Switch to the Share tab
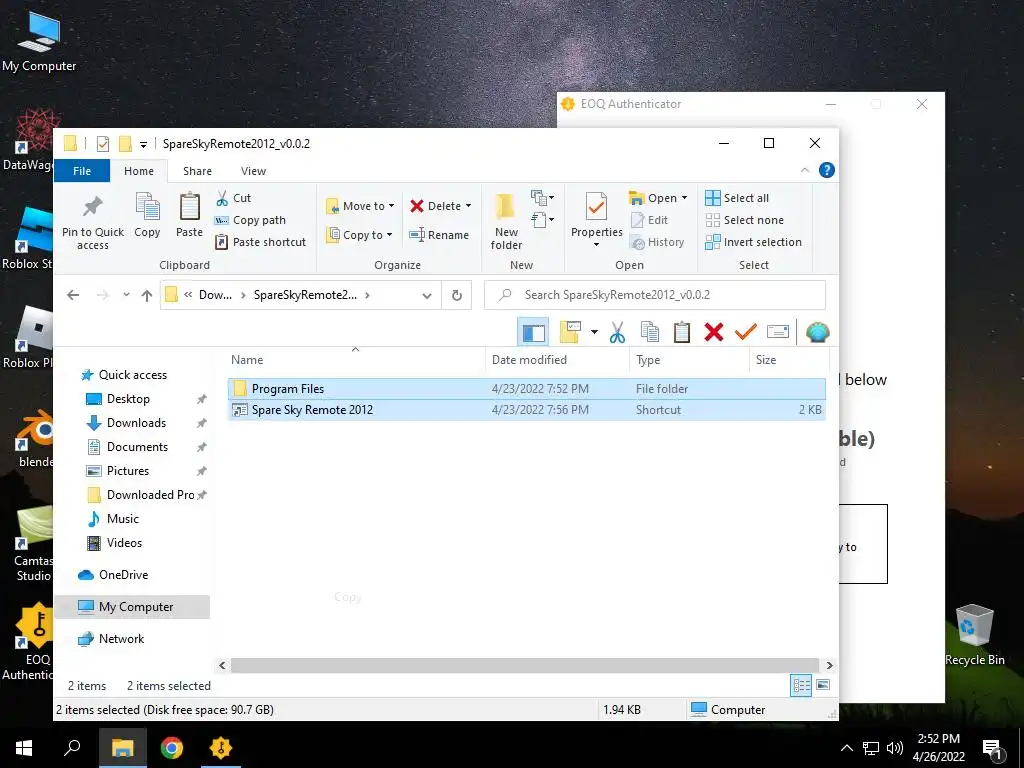The height and width of the screenshot is (768, 1024). (x=197, y=171)
